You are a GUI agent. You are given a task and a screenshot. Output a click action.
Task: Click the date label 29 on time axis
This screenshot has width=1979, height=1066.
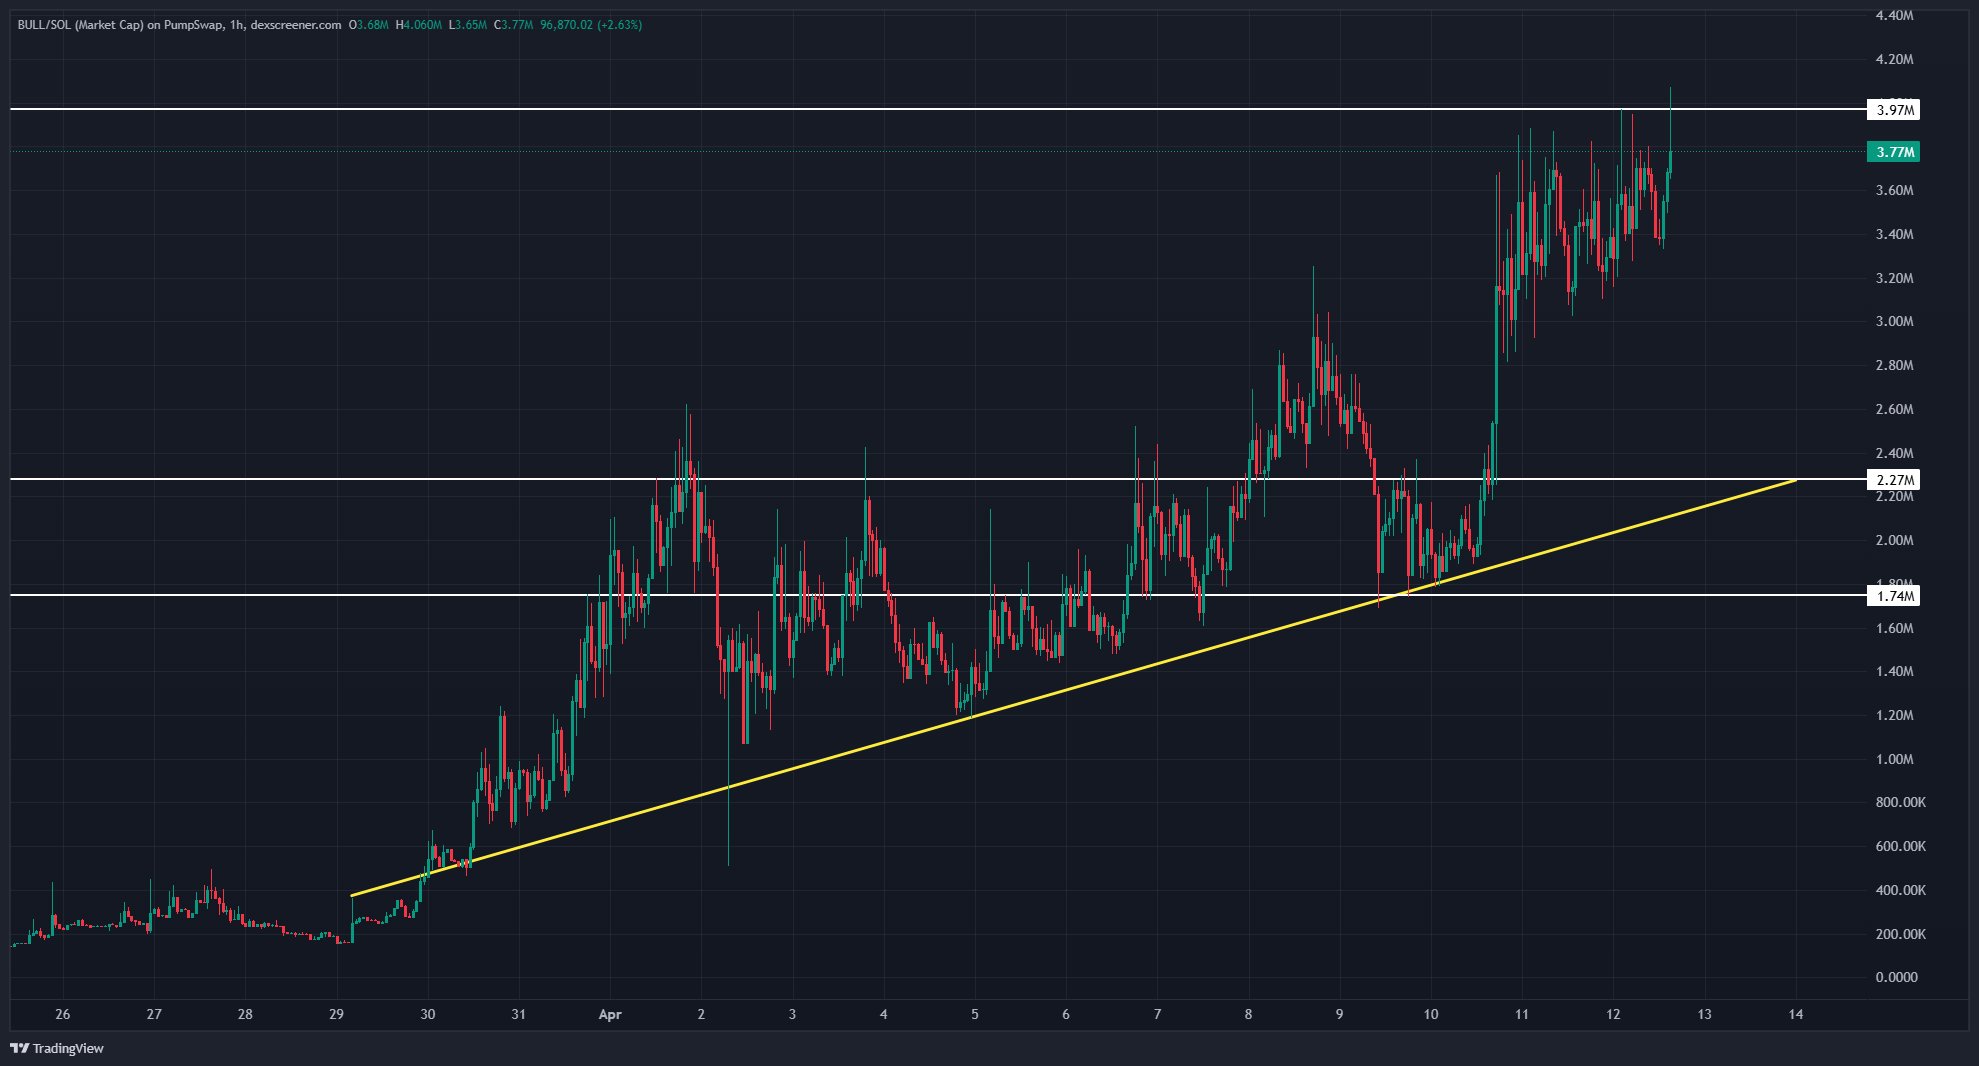tap(336, 1014)
